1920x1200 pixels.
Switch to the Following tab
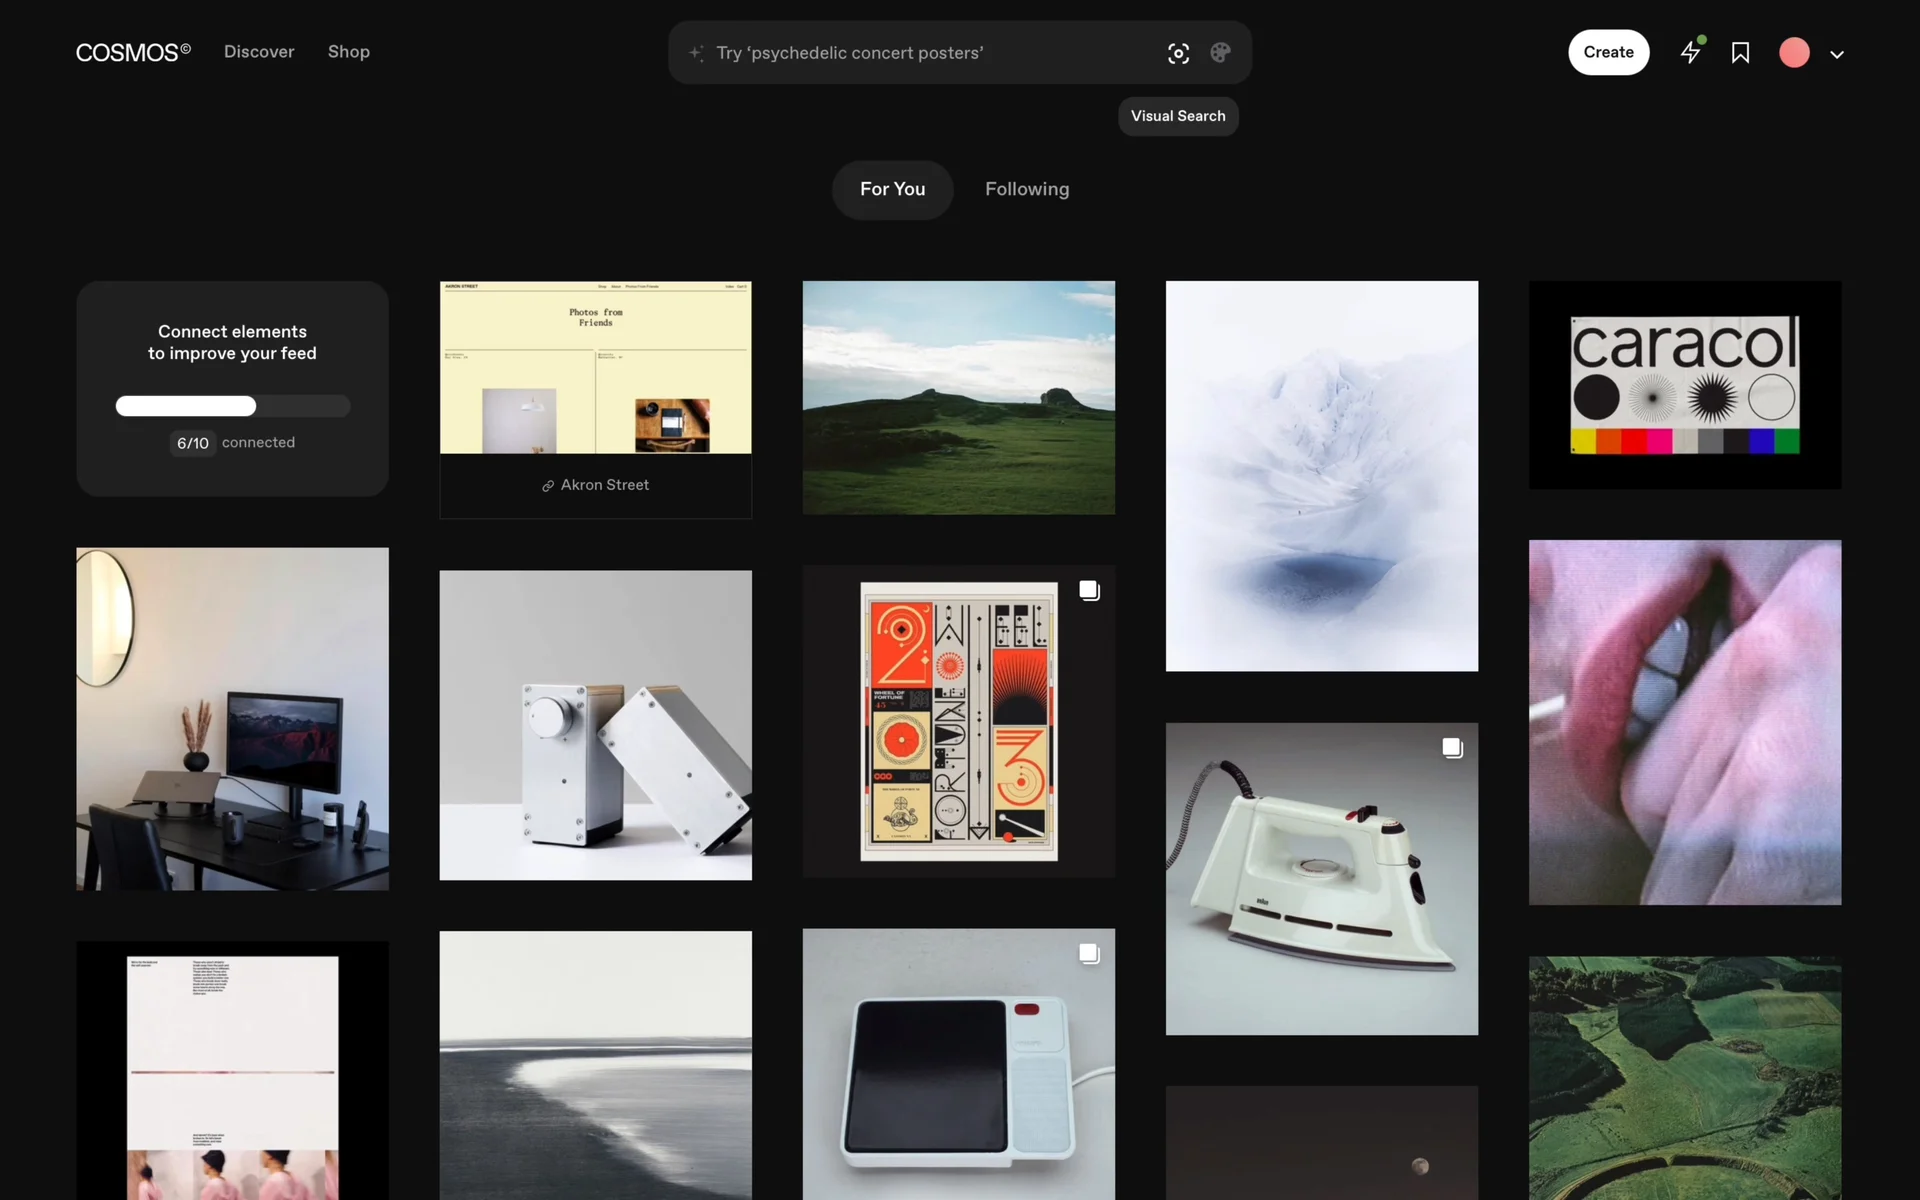(1026, 189)
